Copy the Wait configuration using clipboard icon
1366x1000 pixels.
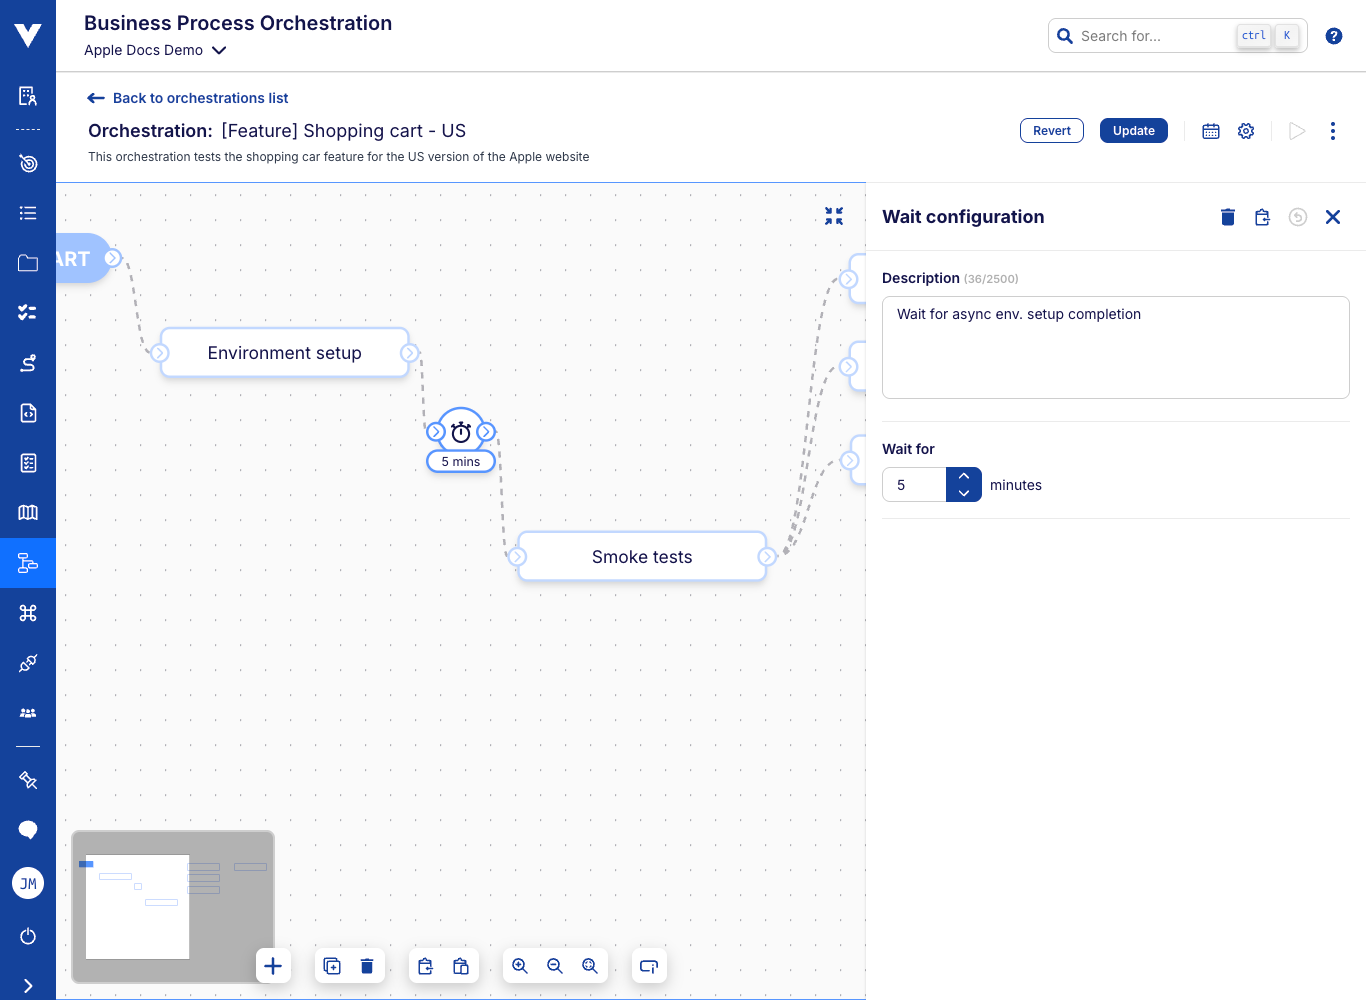coord(1262,217)
